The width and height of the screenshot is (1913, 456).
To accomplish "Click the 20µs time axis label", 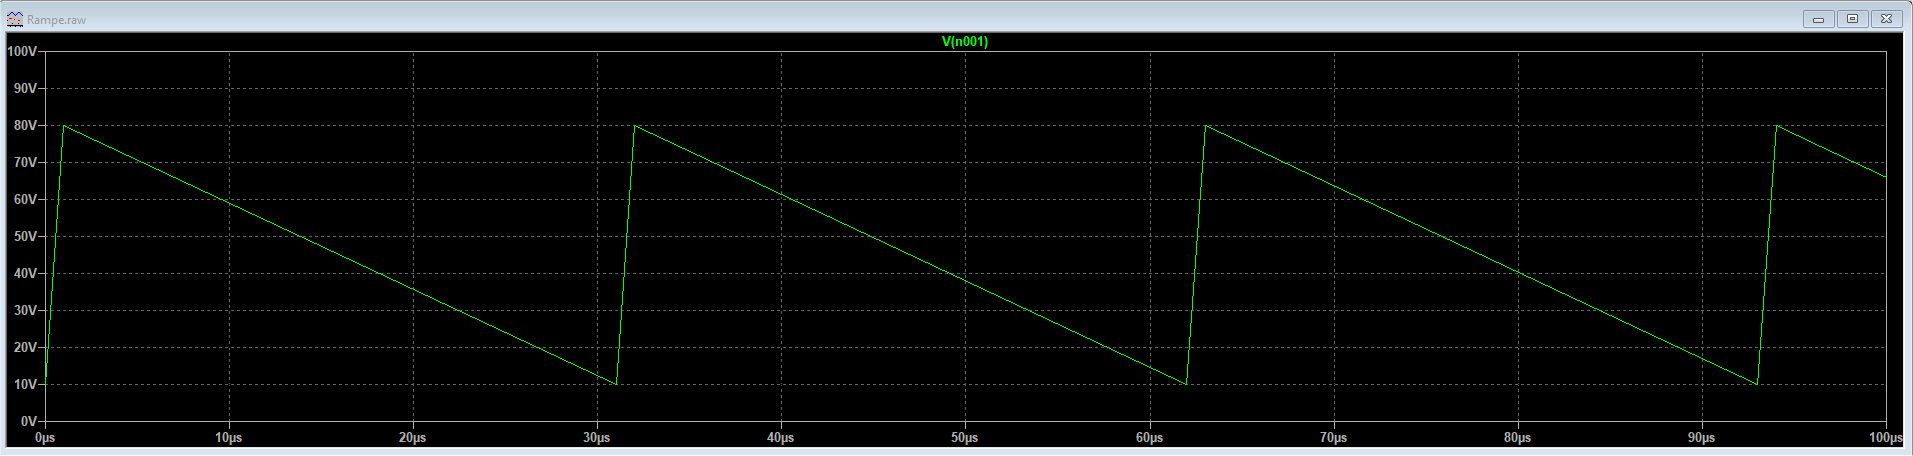I will tap(413, 438).
